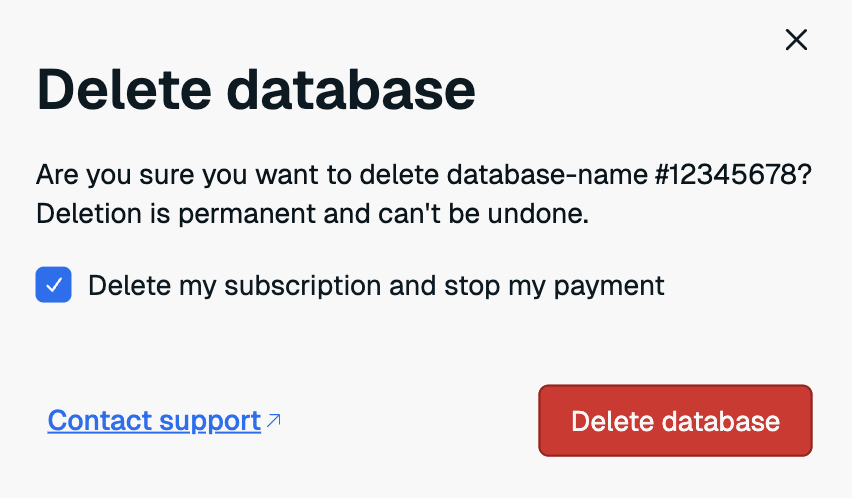The image size is (852, 498).
Task: Click the white checkmark in blue box
Action: pyautogui.click(x=54, y=285)
